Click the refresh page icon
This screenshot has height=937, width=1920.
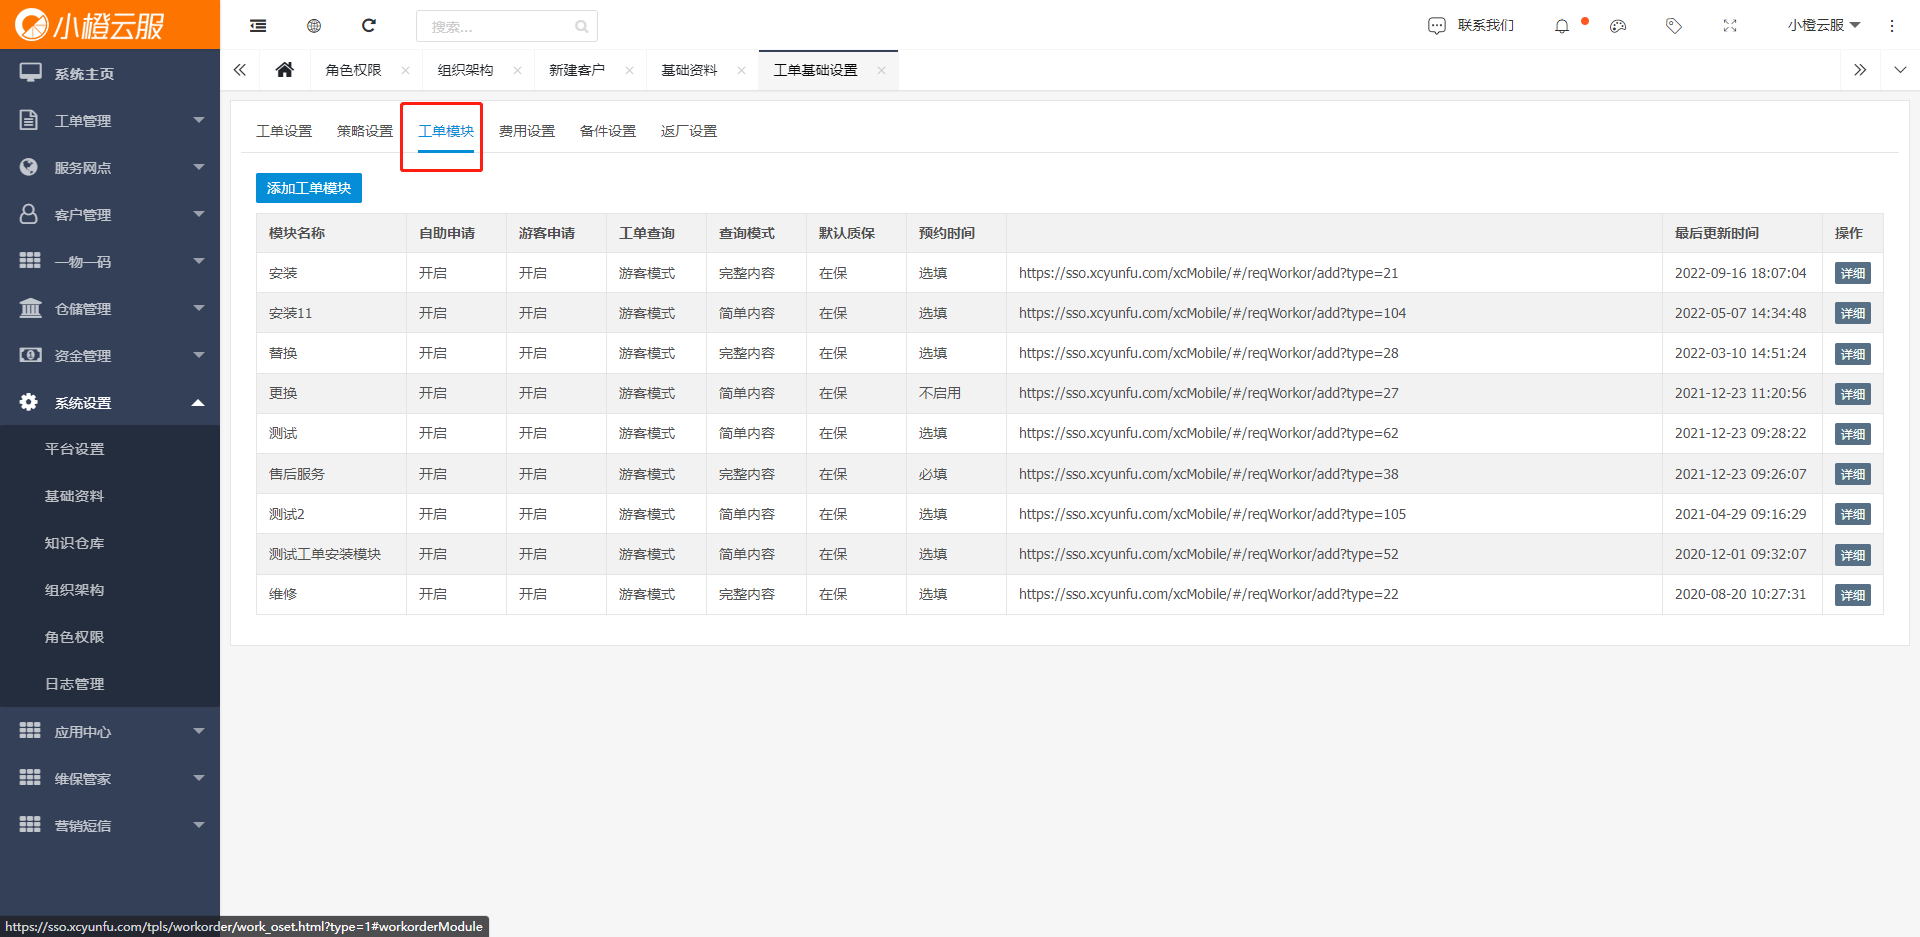[x=369, y=26]
